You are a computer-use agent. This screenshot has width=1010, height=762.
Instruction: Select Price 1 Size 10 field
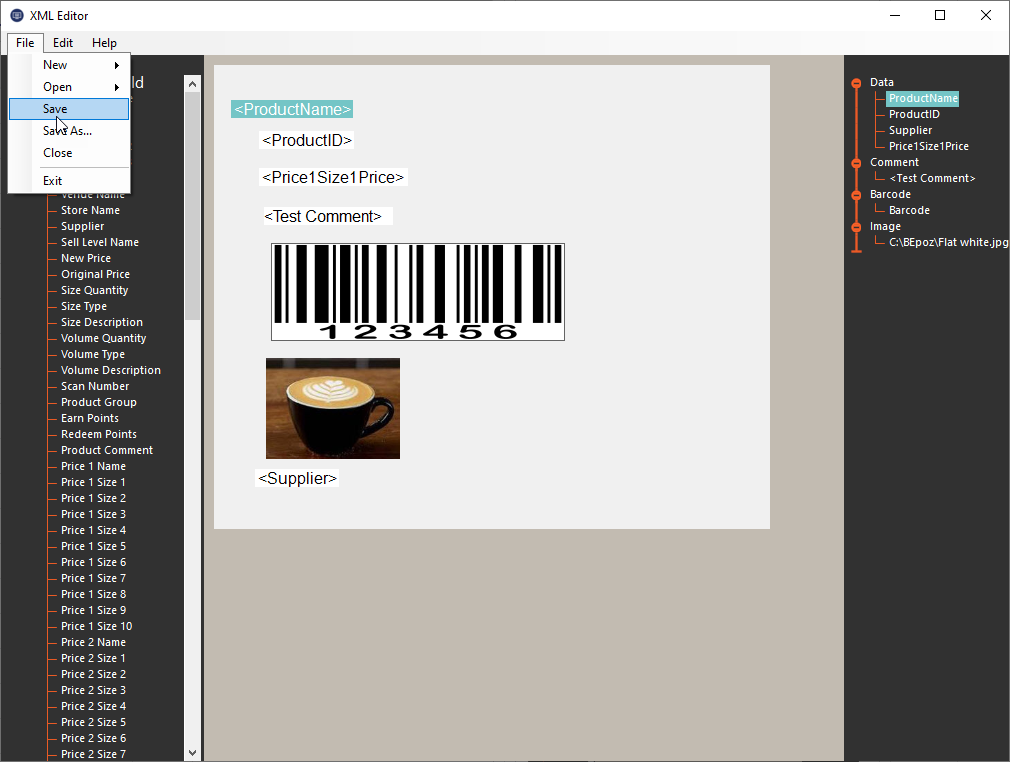tap(97, 626)
